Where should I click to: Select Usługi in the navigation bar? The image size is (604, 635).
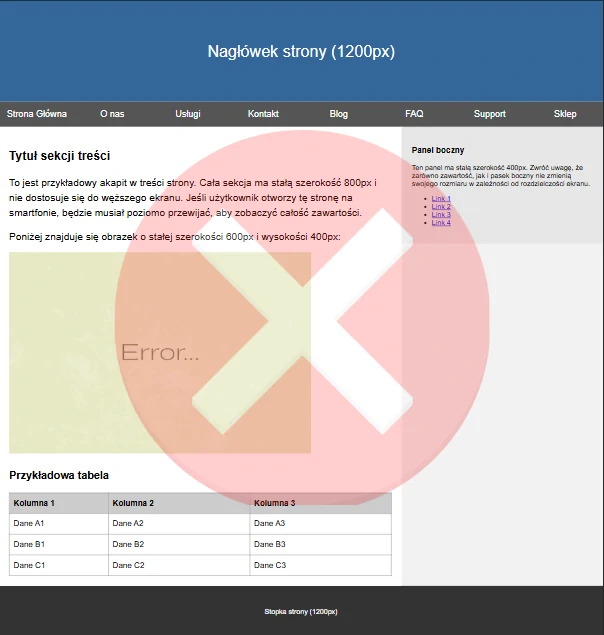click(188, 114)
